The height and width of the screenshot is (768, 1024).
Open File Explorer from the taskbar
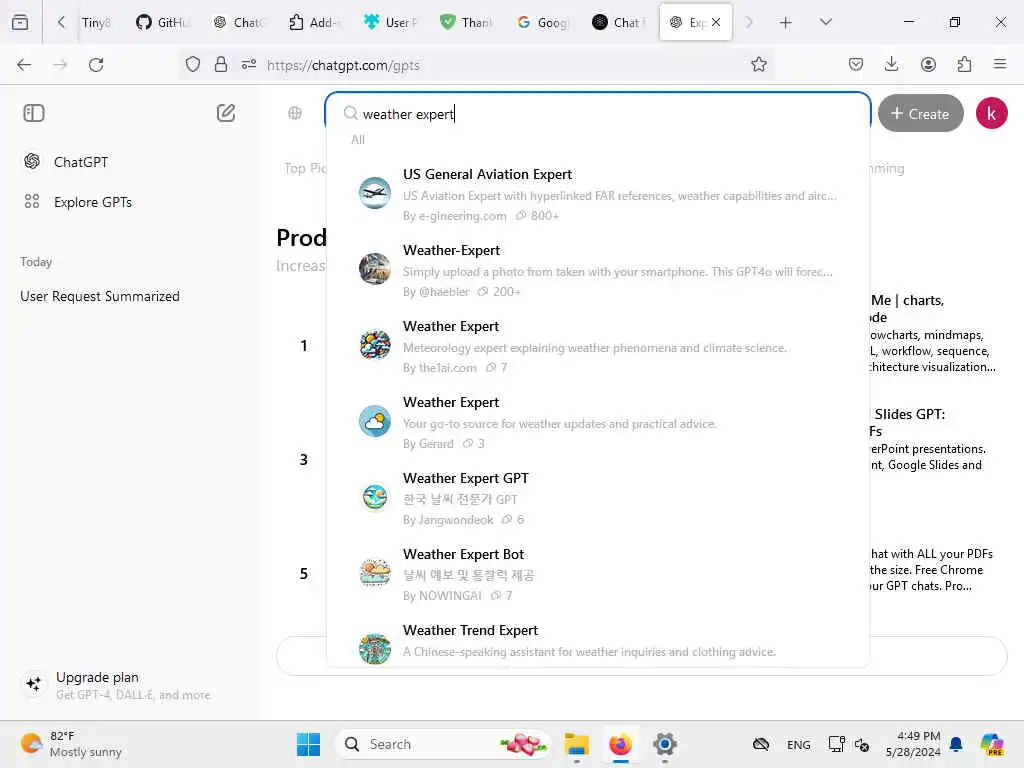tap(577, 744)
